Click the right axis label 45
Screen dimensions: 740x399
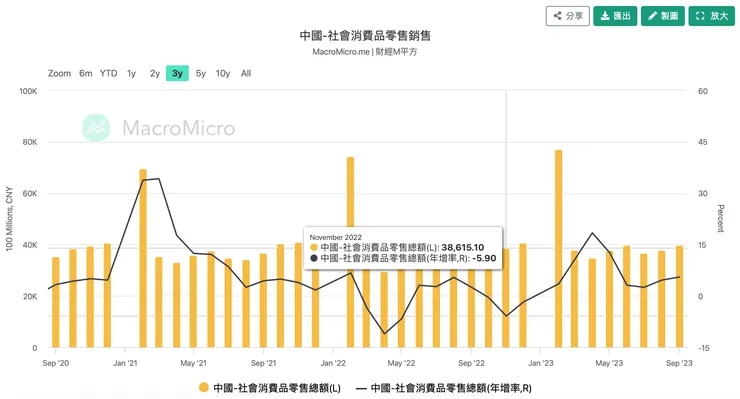click(703, 142)
